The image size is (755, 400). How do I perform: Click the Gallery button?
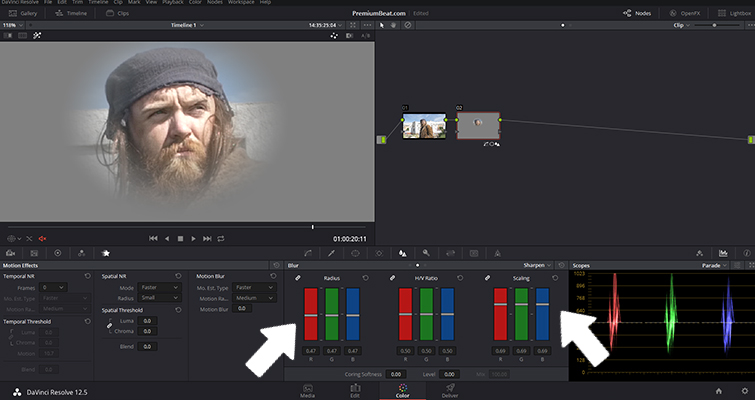[x=23, y=14]
